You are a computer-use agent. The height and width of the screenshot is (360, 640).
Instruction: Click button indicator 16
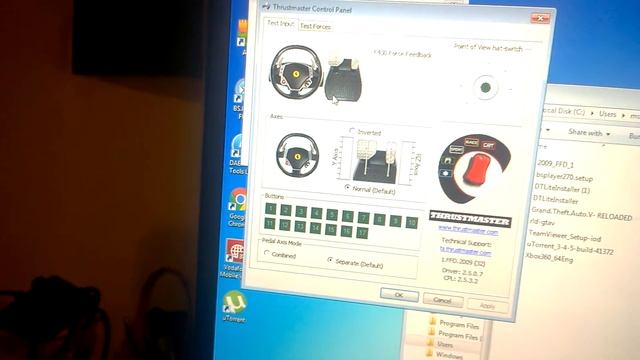tap(346, 231)
